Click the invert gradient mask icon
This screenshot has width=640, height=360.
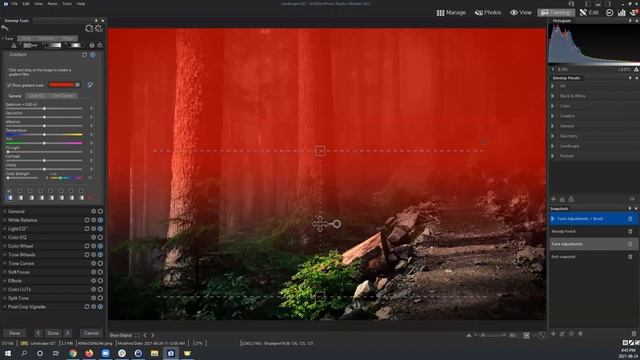(x=90, y=85)
